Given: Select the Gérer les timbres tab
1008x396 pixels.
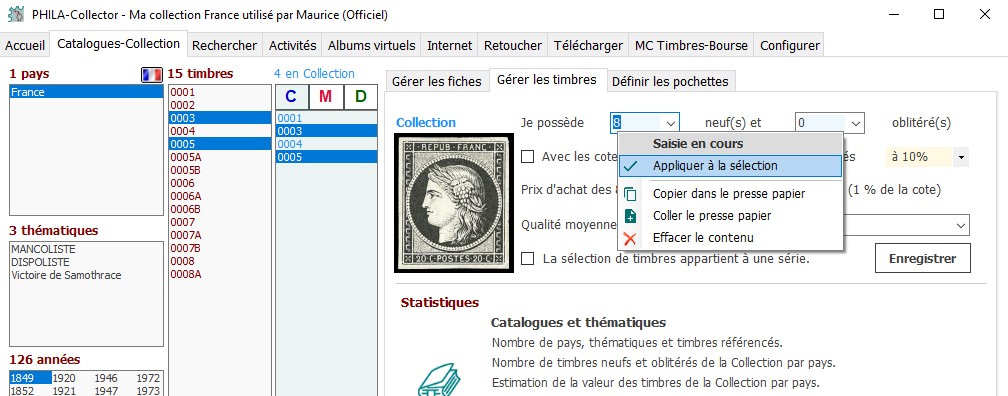Looking at the screenshot, I should coord(547,80).
